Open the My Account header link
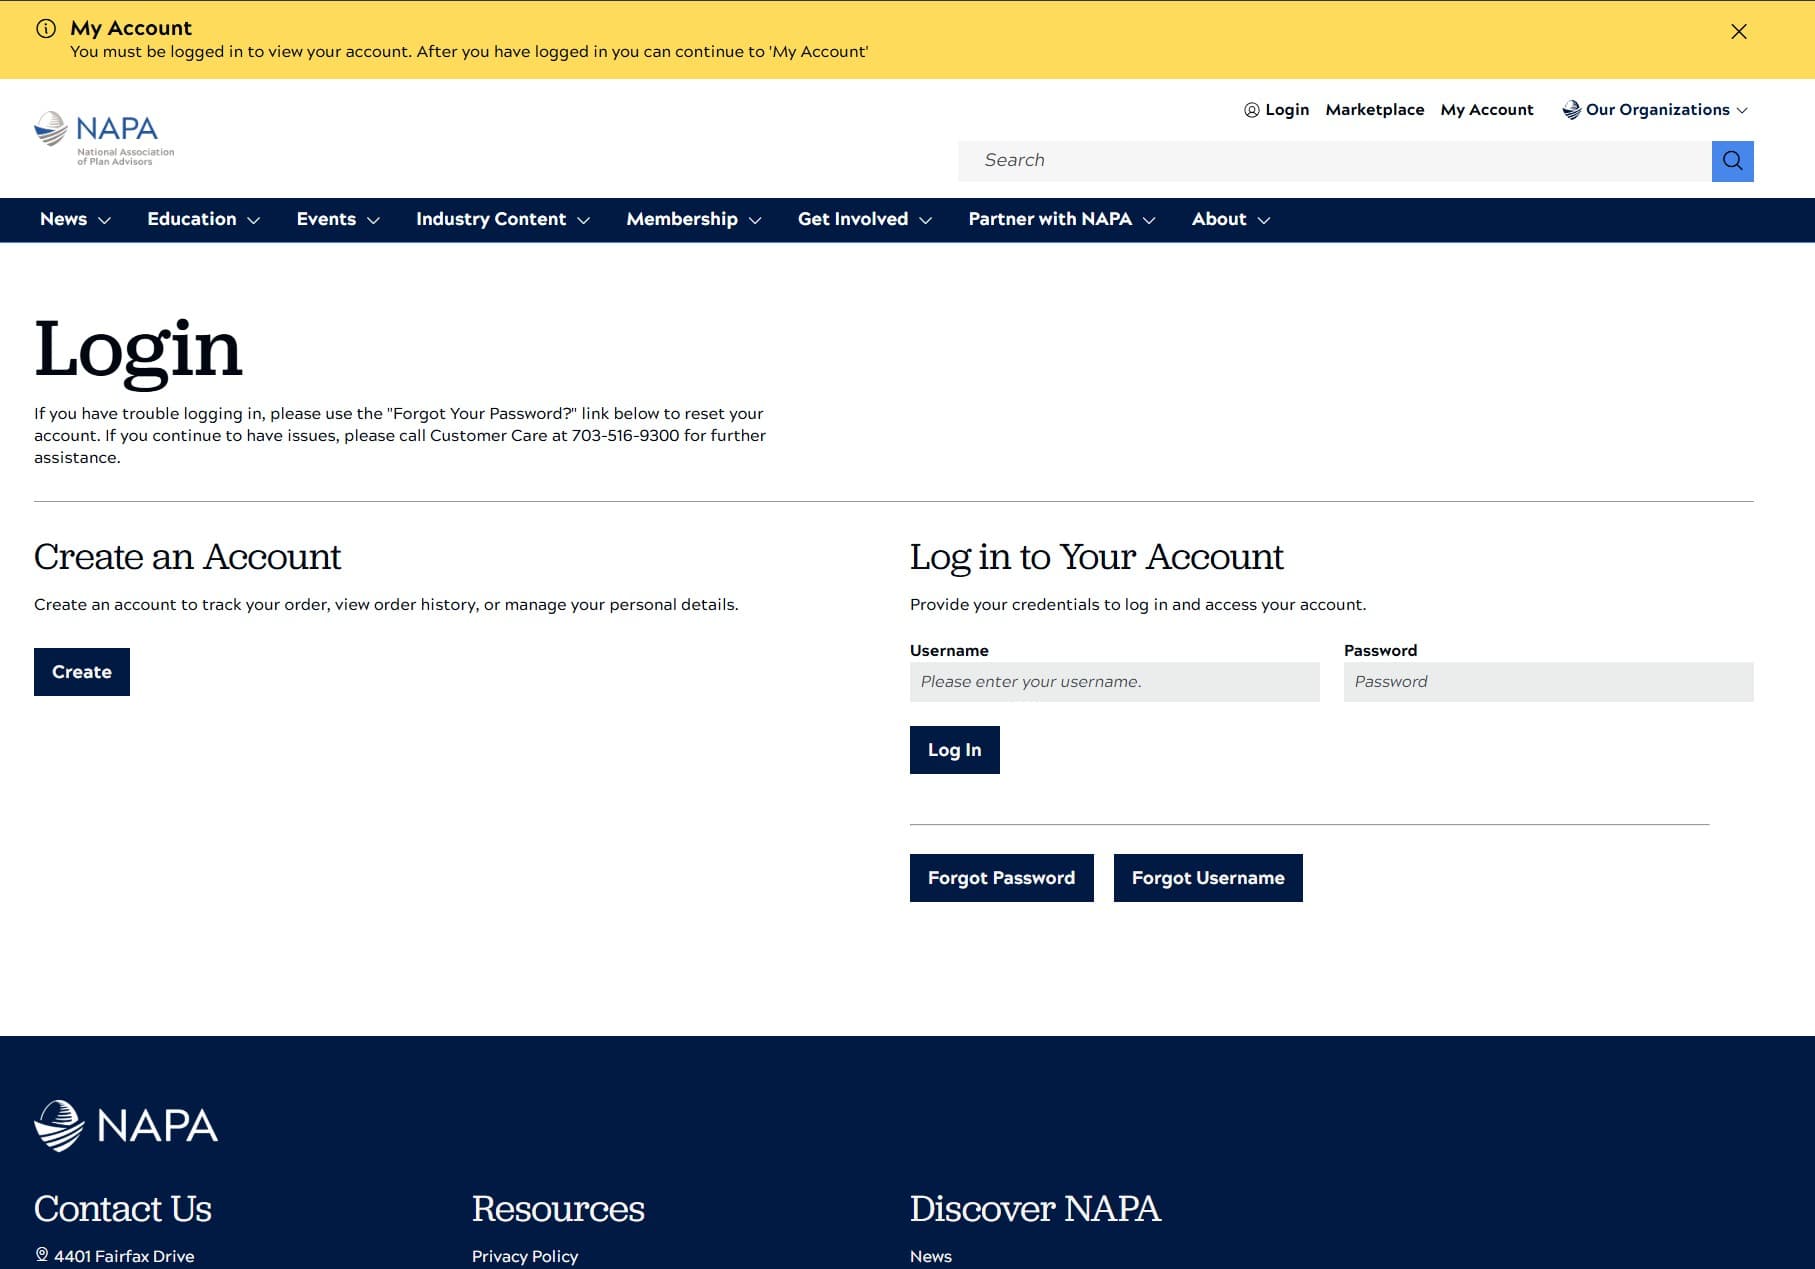The width and height of the screenshot is (1815, 1269). 1487,110
